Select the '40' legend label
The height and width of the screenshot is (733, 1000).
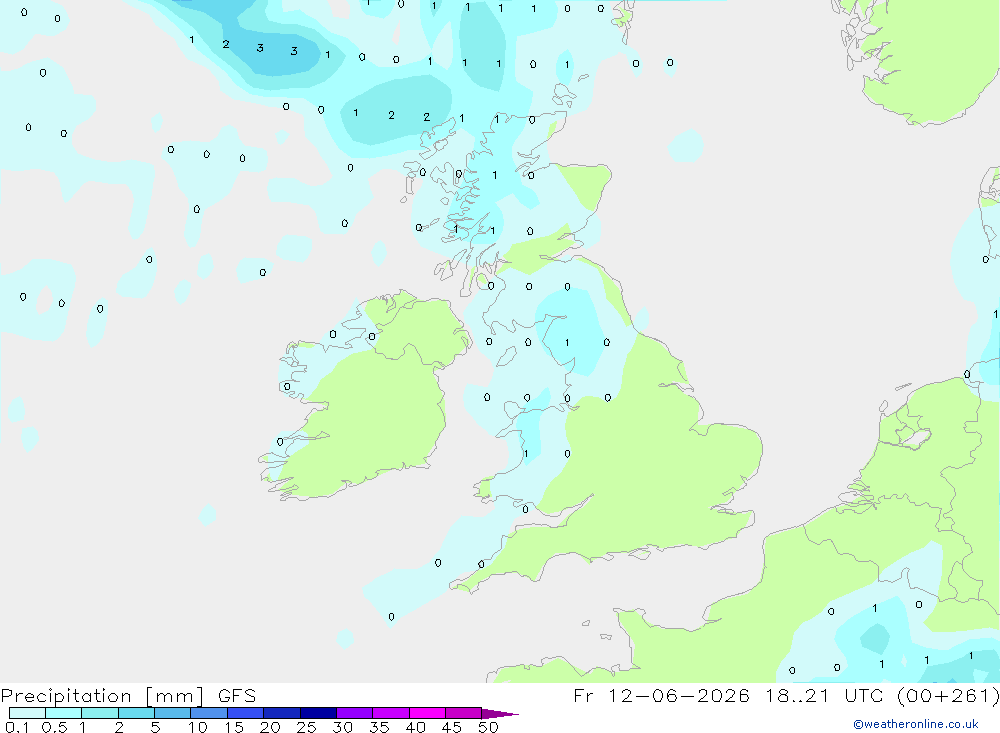(416, 727)
